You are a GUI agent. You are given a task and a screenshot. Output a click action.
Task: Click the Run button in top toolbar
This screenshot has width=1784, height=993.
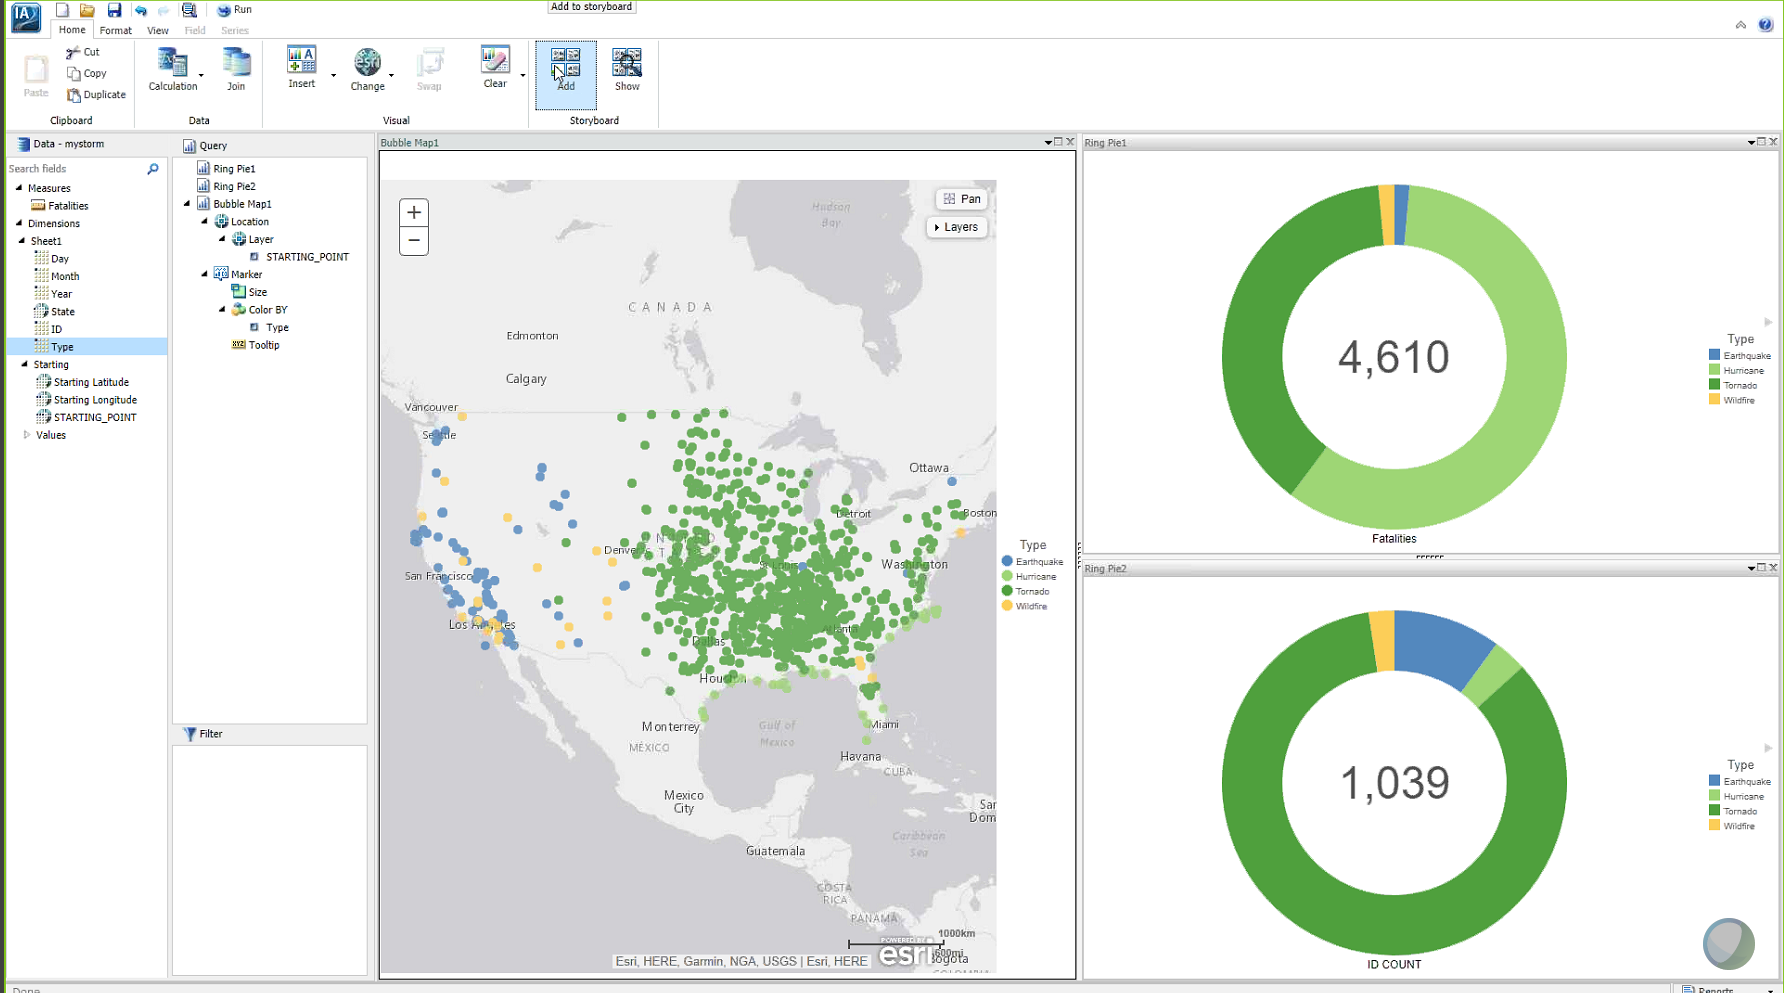point(235,10)
